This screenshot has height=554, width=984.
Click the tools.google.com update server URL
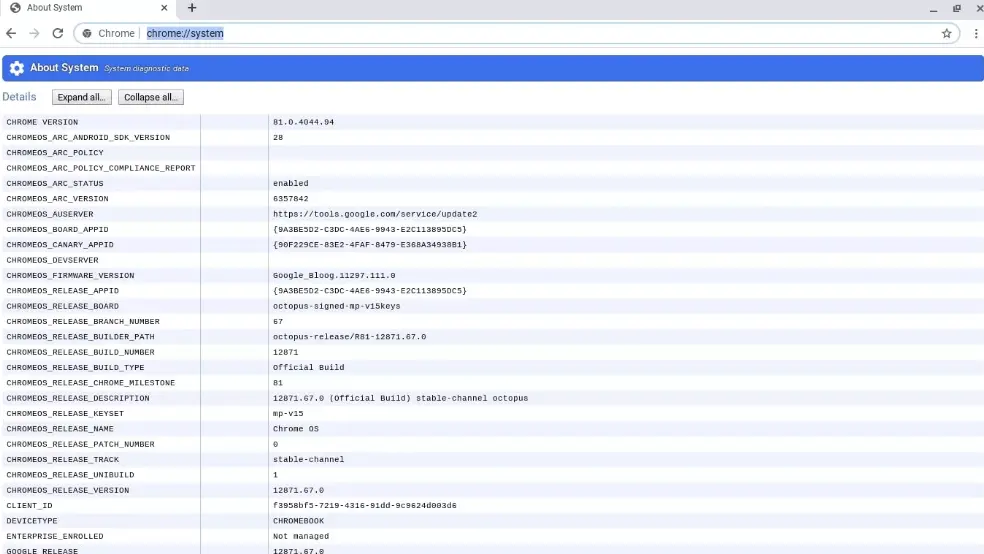click(375, 214)
